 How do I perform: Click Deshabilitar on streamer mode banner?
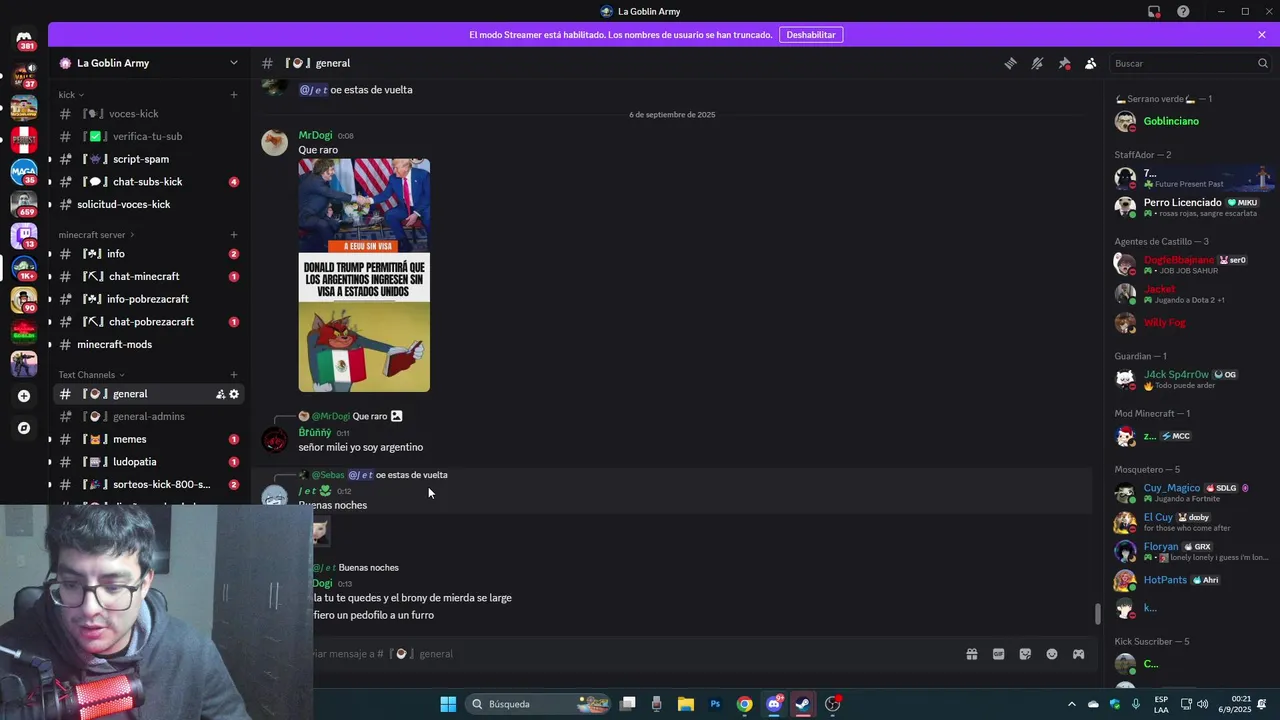(811, 35)
